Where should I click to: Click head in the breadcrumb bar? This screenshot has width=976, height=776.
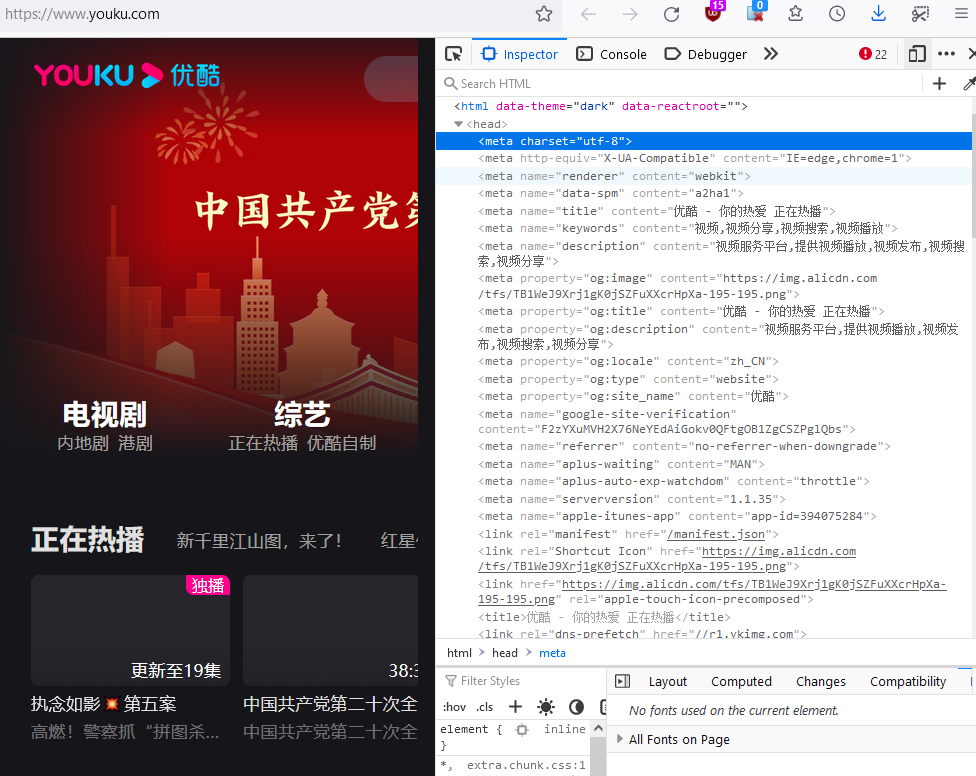[505, 653]
